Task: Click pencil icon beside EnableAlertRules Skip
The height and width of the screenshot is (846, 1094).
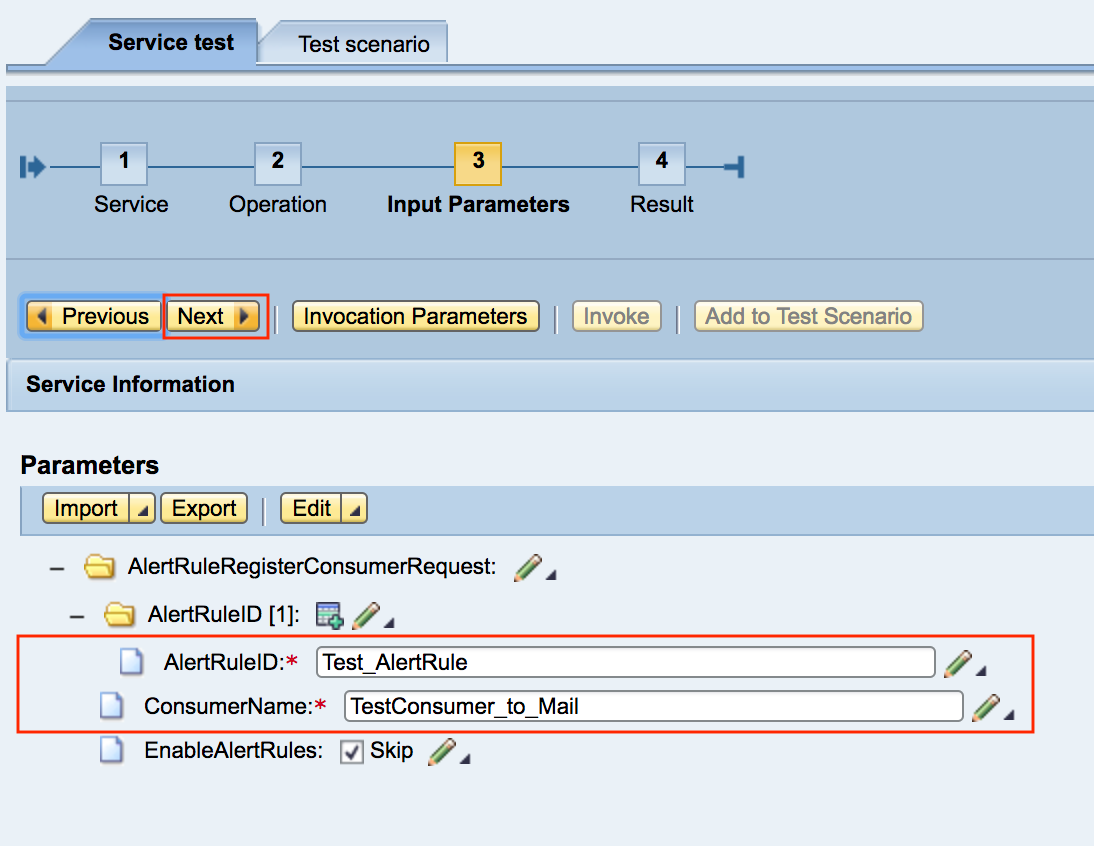Action: 442,752
